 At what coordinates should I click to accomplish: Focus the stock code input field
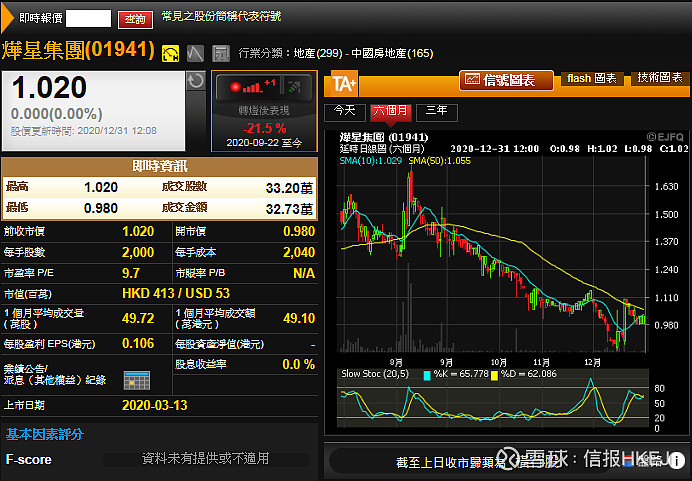click(x=88, y=18)
